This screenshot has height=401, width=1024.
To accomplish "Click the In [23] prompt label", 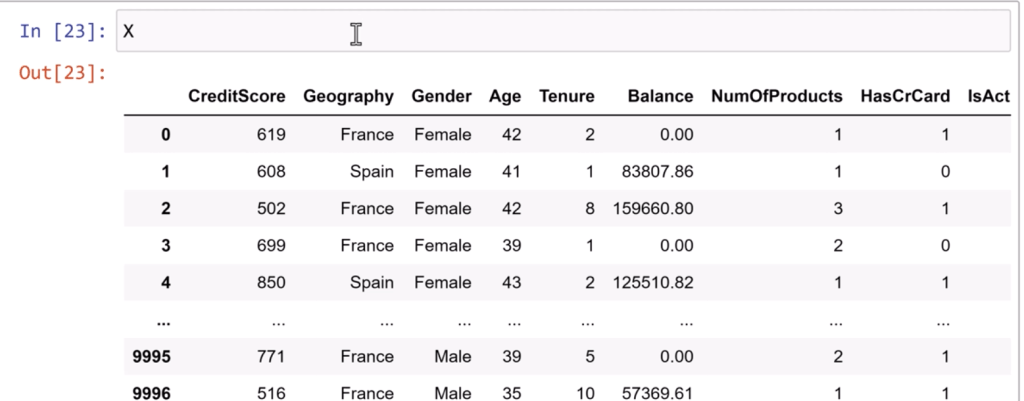I will [x=62, y=31].
